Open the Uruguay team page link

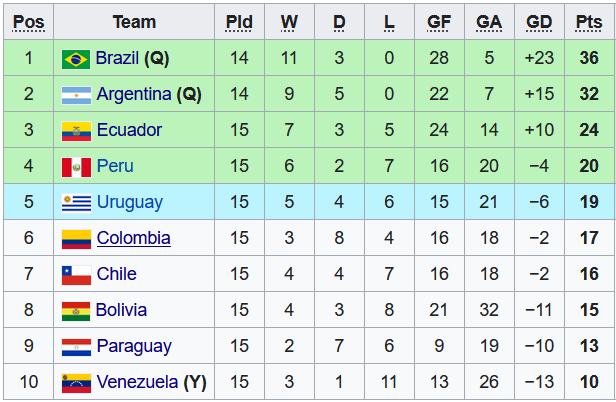(129, 203)
